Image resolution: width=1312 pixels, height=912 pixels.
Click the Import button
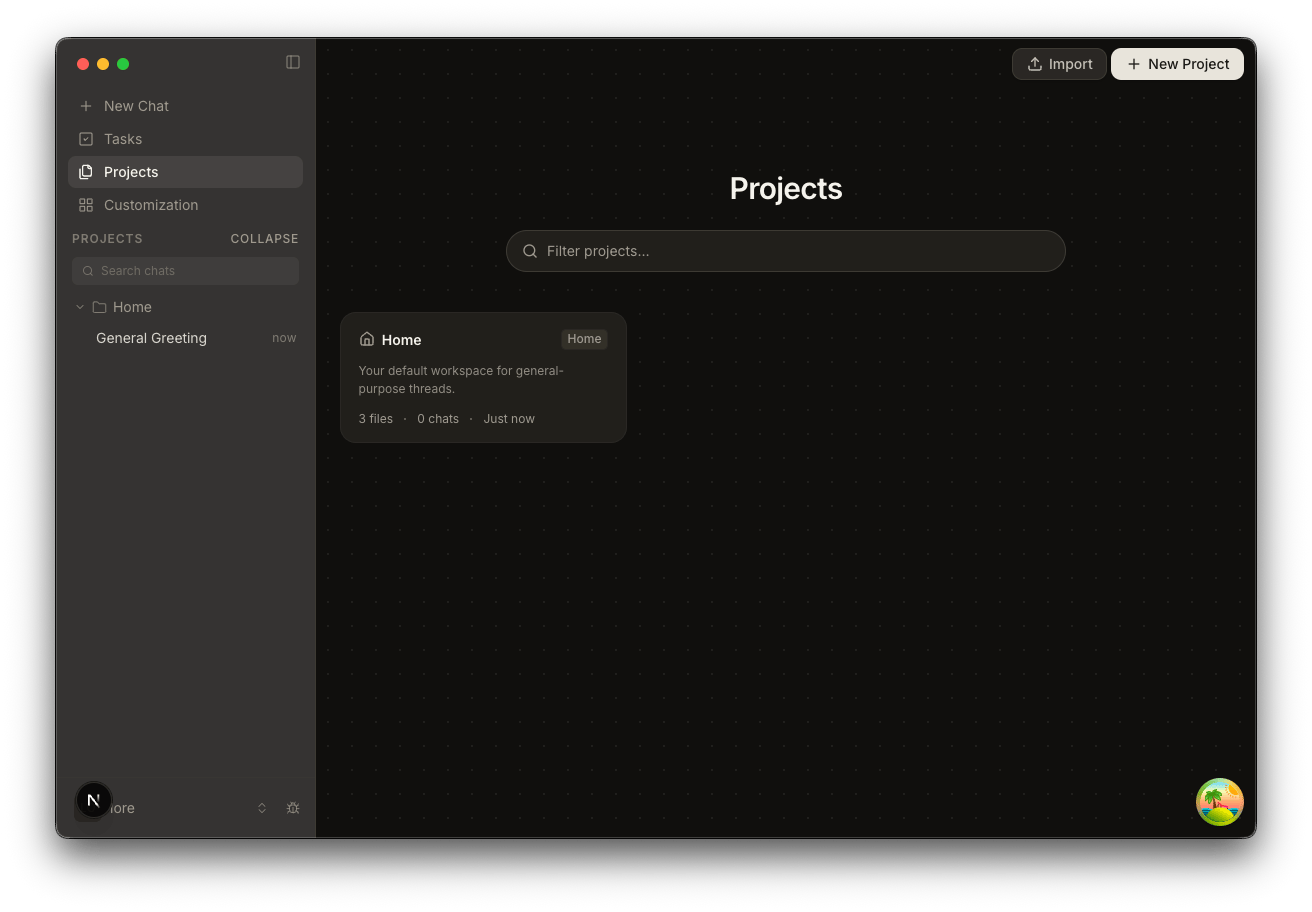(1059, 64)
